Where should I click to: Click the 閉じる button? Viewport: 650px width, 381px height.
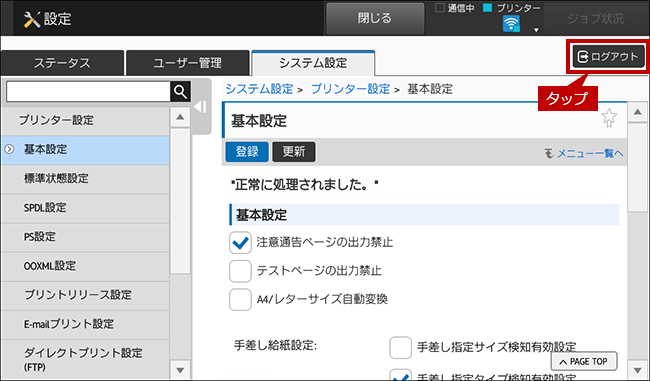375,18
